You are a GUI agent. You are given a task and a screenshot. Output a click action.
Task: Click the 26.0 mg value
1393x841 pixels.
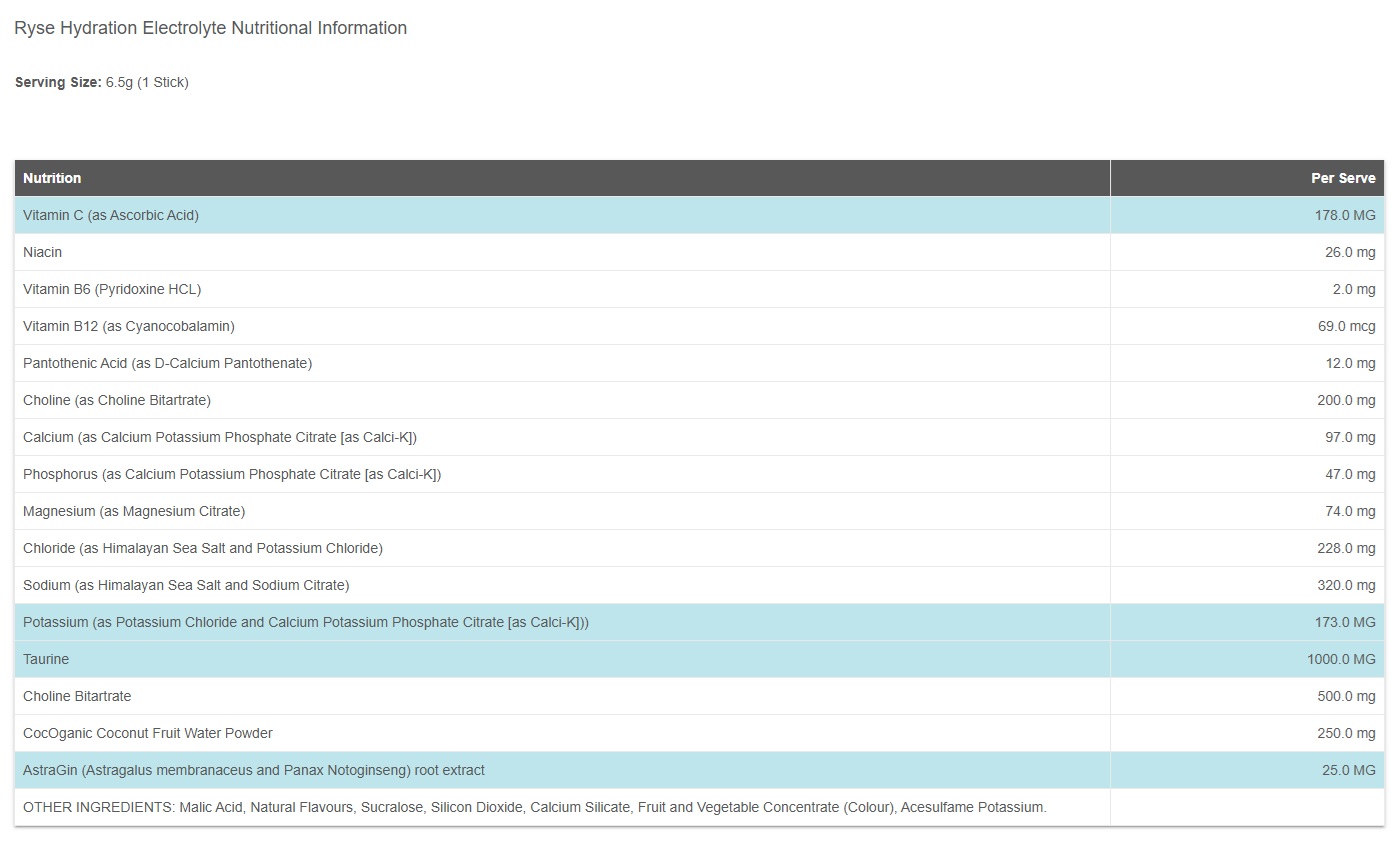coord(1350,252)
